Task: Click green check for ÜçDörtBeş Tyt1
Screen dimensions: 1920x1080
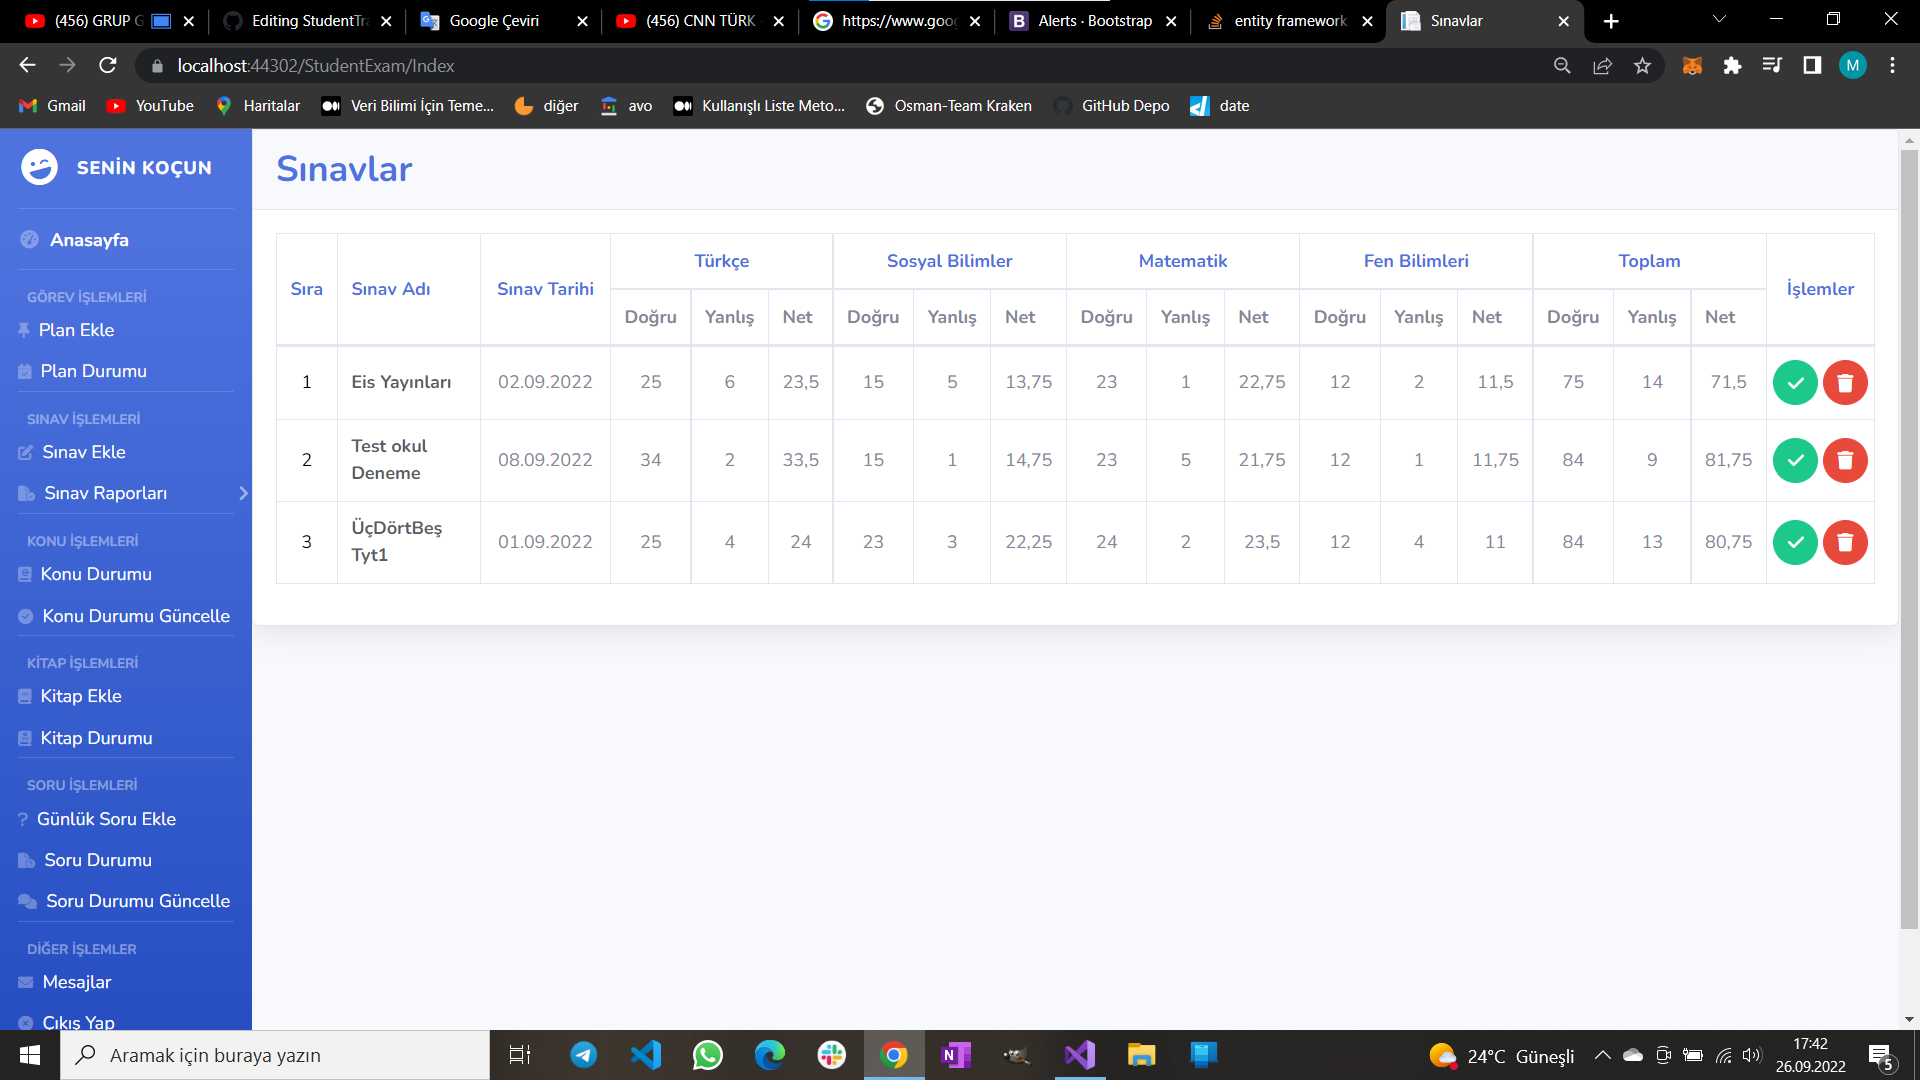Action: (1795, 542)
